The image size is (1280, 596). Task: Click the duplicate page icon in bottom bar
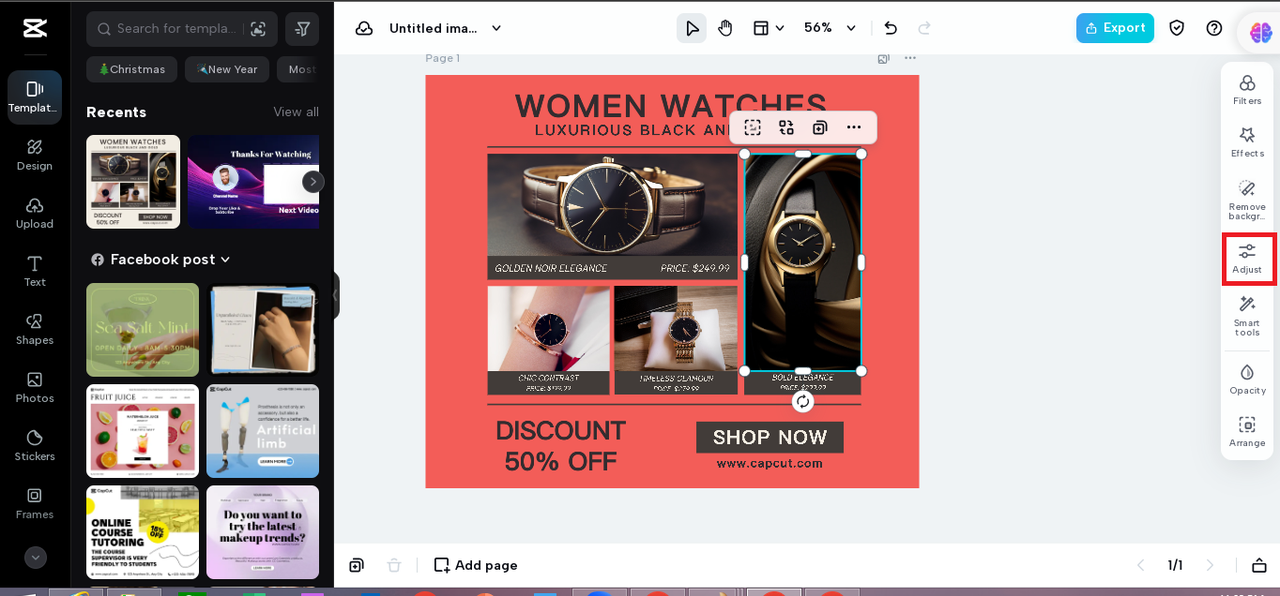[x=357, y=565]
